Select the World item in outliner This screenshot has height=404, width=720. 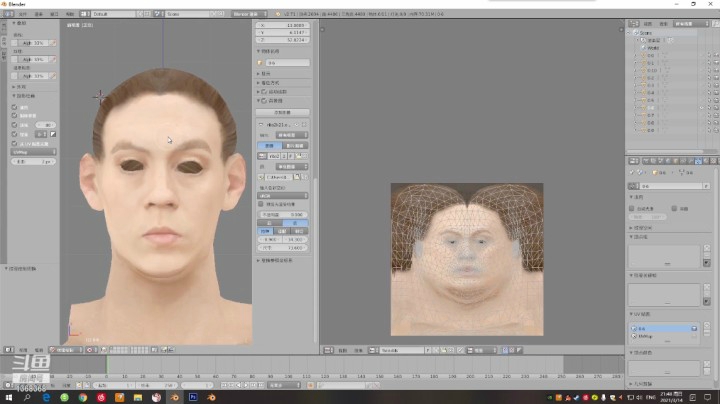pyautogui.click(x=652, y=48)
